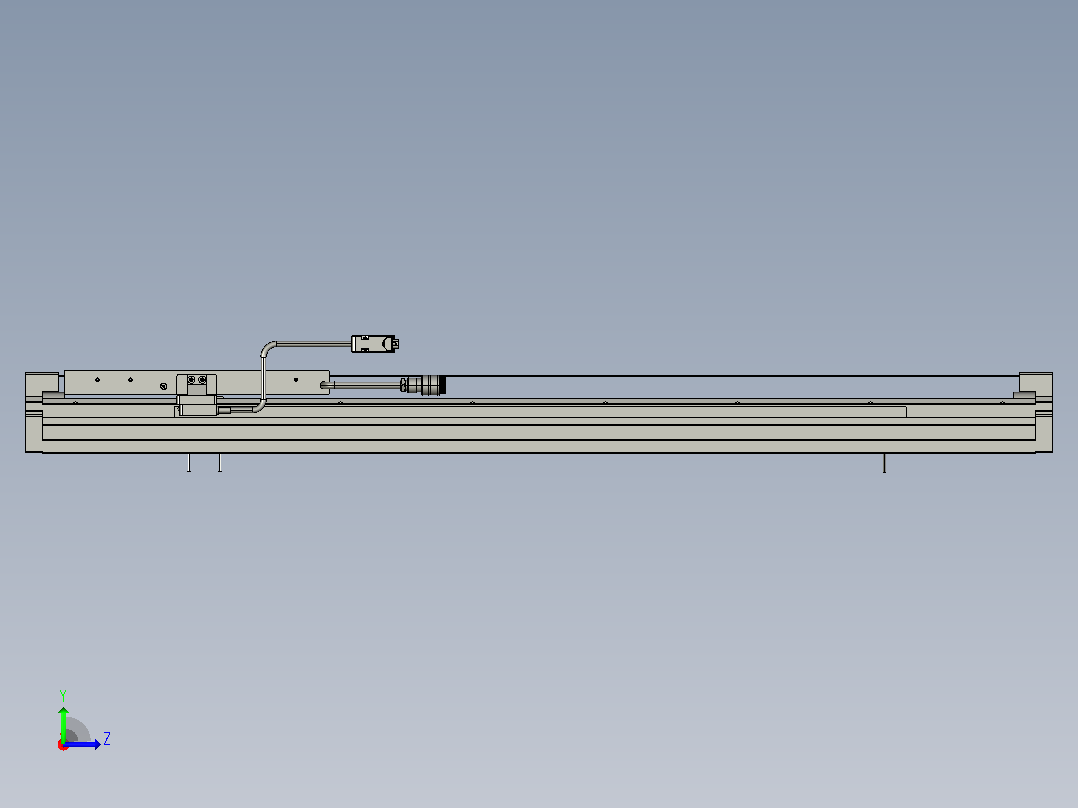The image size is (1078, 808).
Task: Click the green Y axis arrow on the triad
Action: (63, 723)
